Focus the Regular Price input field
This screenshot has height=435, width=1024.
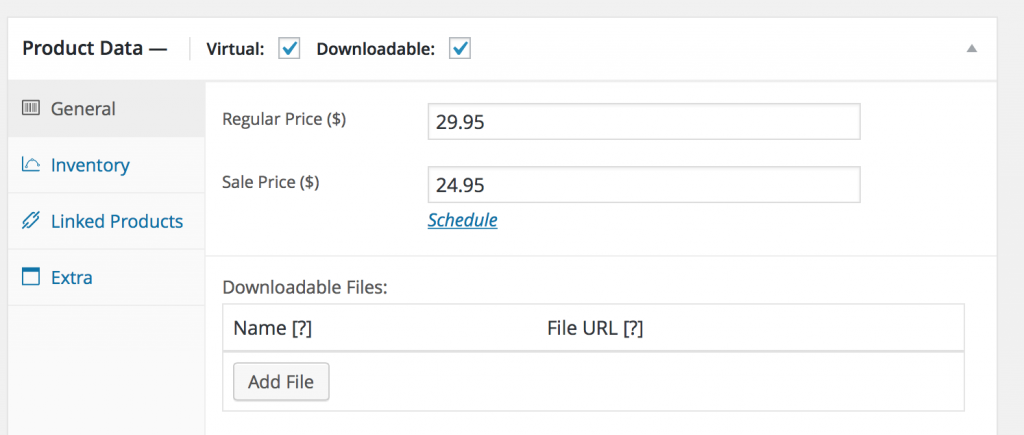click(644, 121)
